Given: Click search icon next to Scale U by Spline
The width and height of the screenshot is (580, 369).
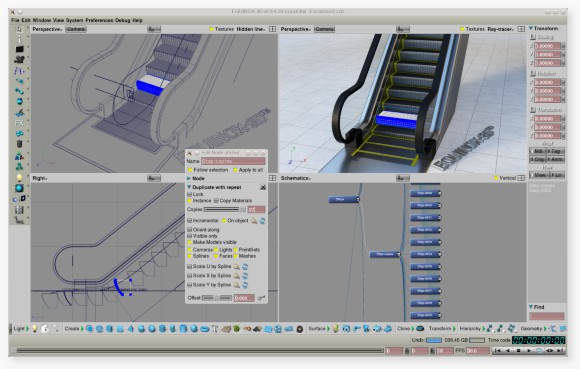Looking at the screenshot, I should 236,267.
